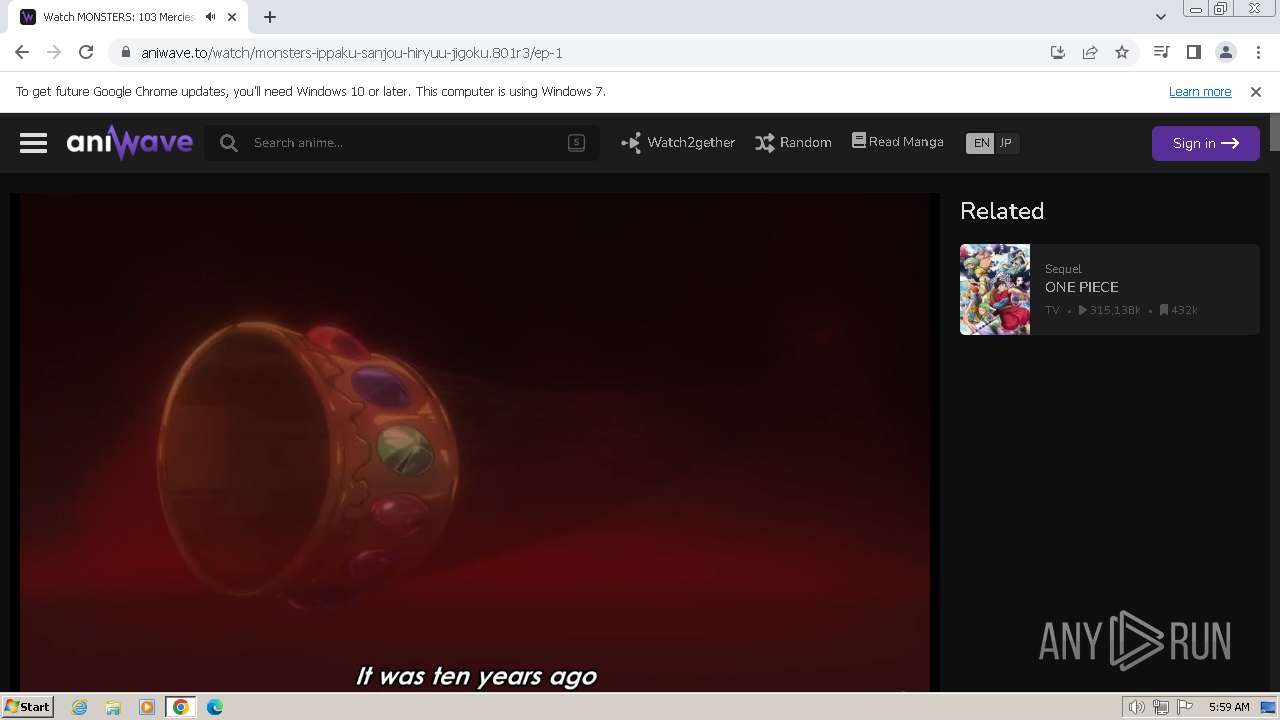Open Internet Explorer from taskbar
This screenshot has width=1280, height=720.
(79, 707)
